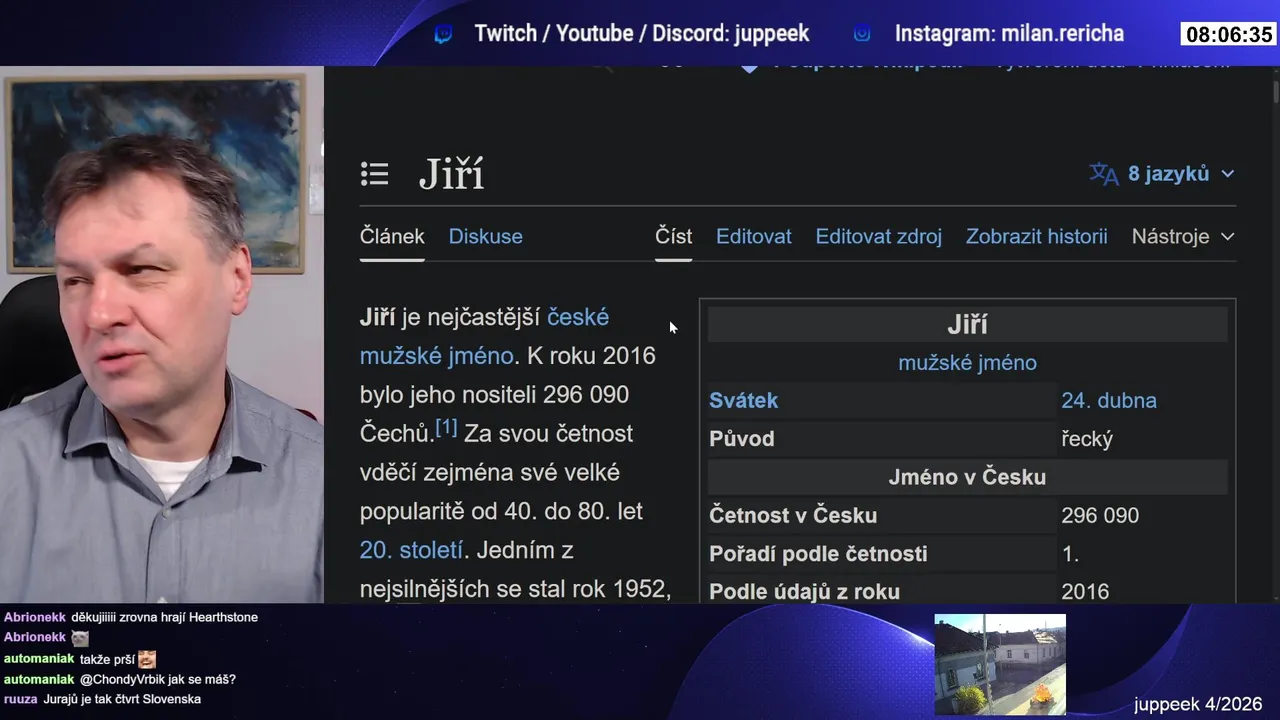The image size is (1280, 720).
Task: Follow the 'mužské jméno' link in the paragraph
Action: tap(437, 356)
